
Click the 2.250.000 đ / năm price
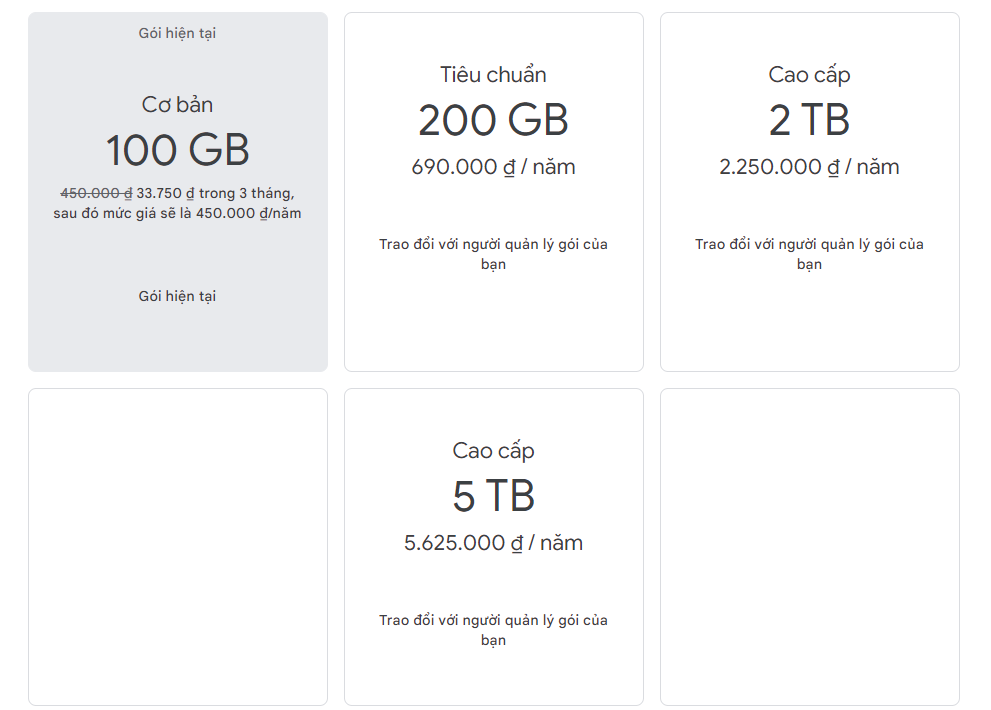[x=809, y=167]
